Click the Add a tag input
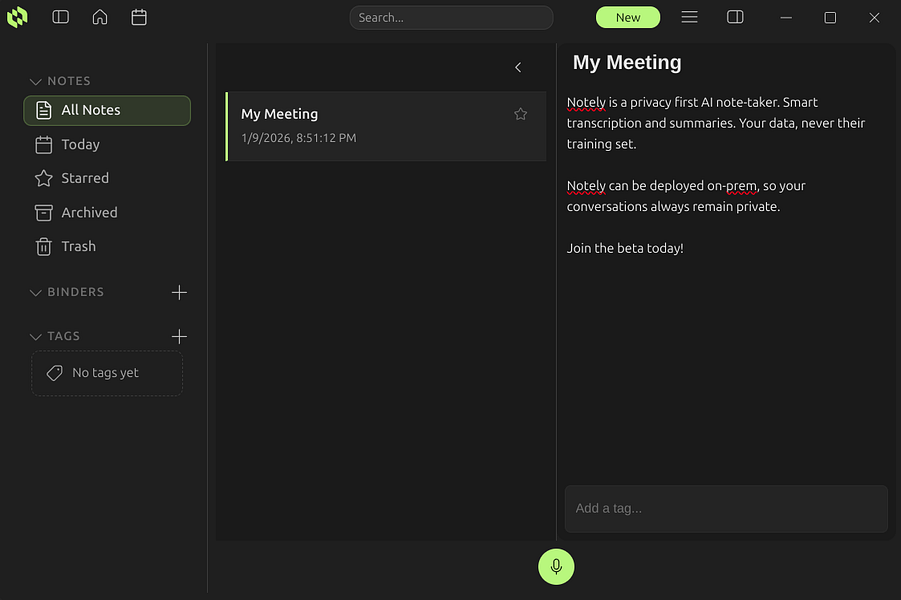 click(x=726, y=509)
